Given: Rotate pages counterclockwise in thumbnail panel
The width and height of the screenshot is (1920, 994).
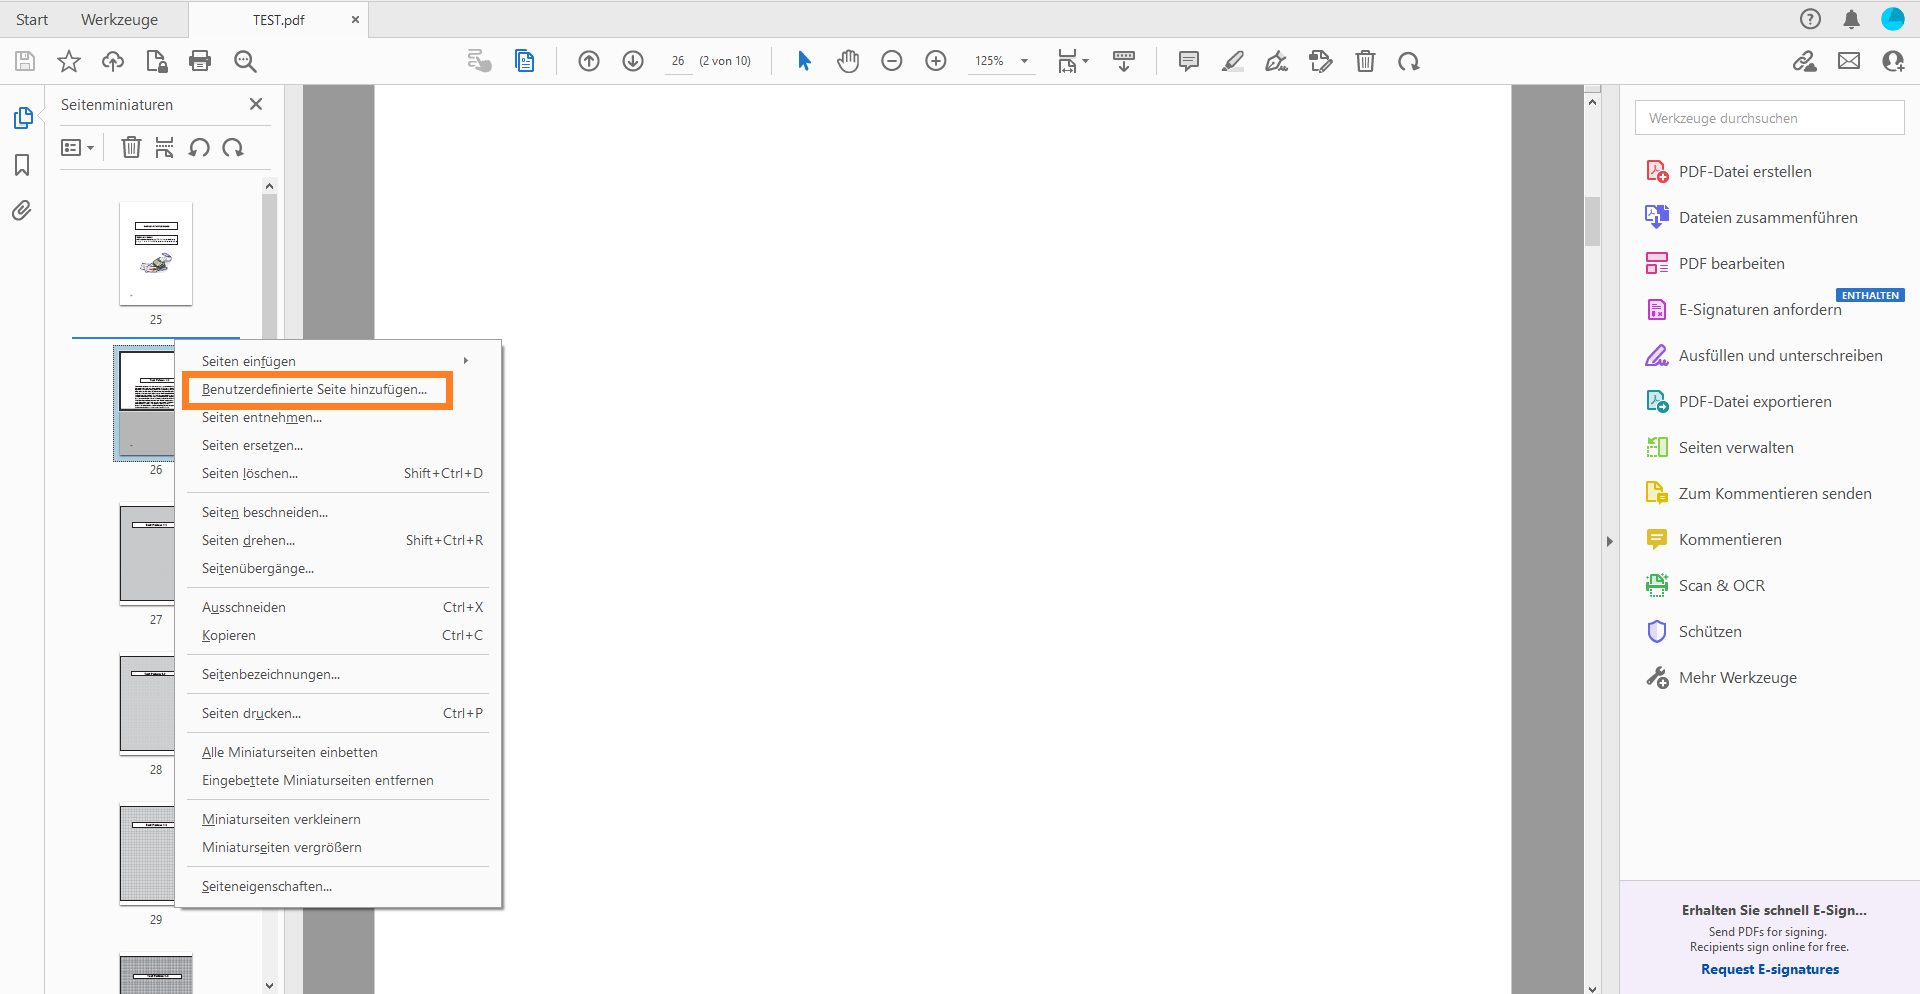Looking at the screenshot, I should 200,148.
